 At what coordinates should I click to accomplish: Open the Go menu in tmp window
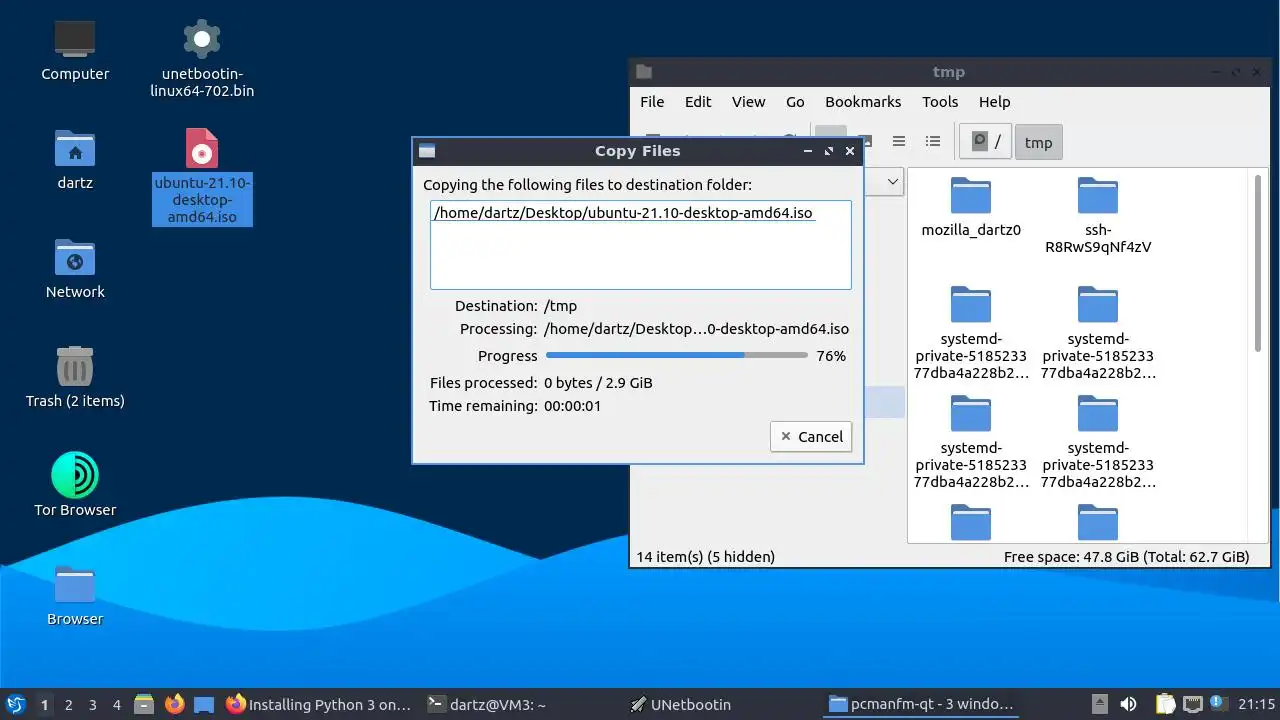tap(795, 102)
